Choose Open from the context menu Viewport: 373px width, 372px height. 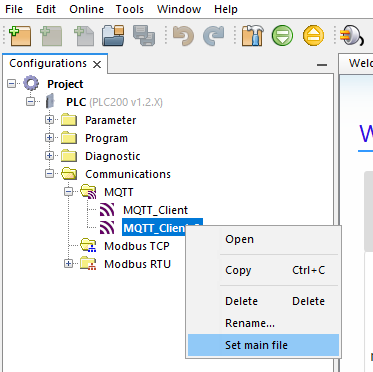263,239
